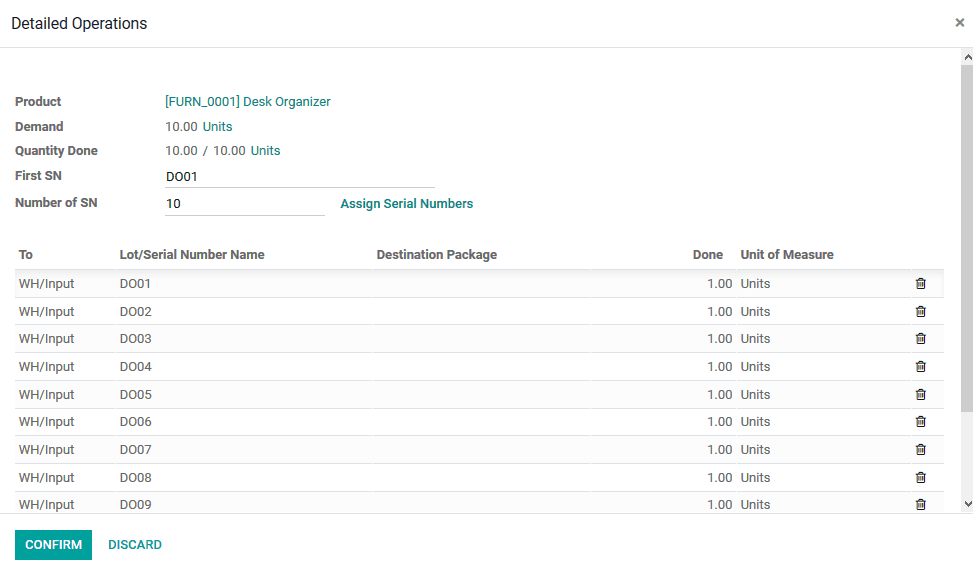Sort by the Done column header
Viewport: 973px width, 579px height.
[x=707, y=255]
